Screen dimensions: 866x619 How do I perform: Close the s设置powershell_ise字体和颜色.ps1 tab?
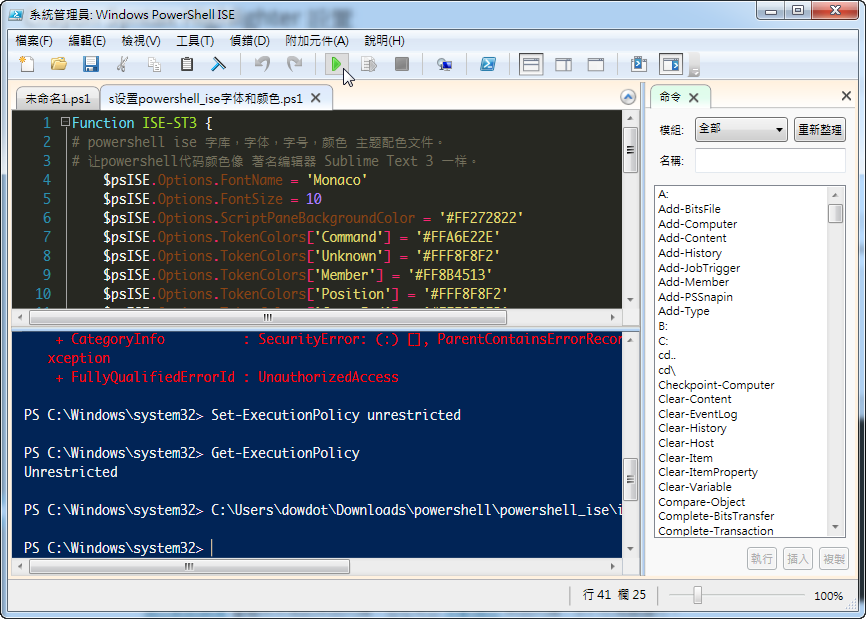pyautogui.click(x=316, y=98)
